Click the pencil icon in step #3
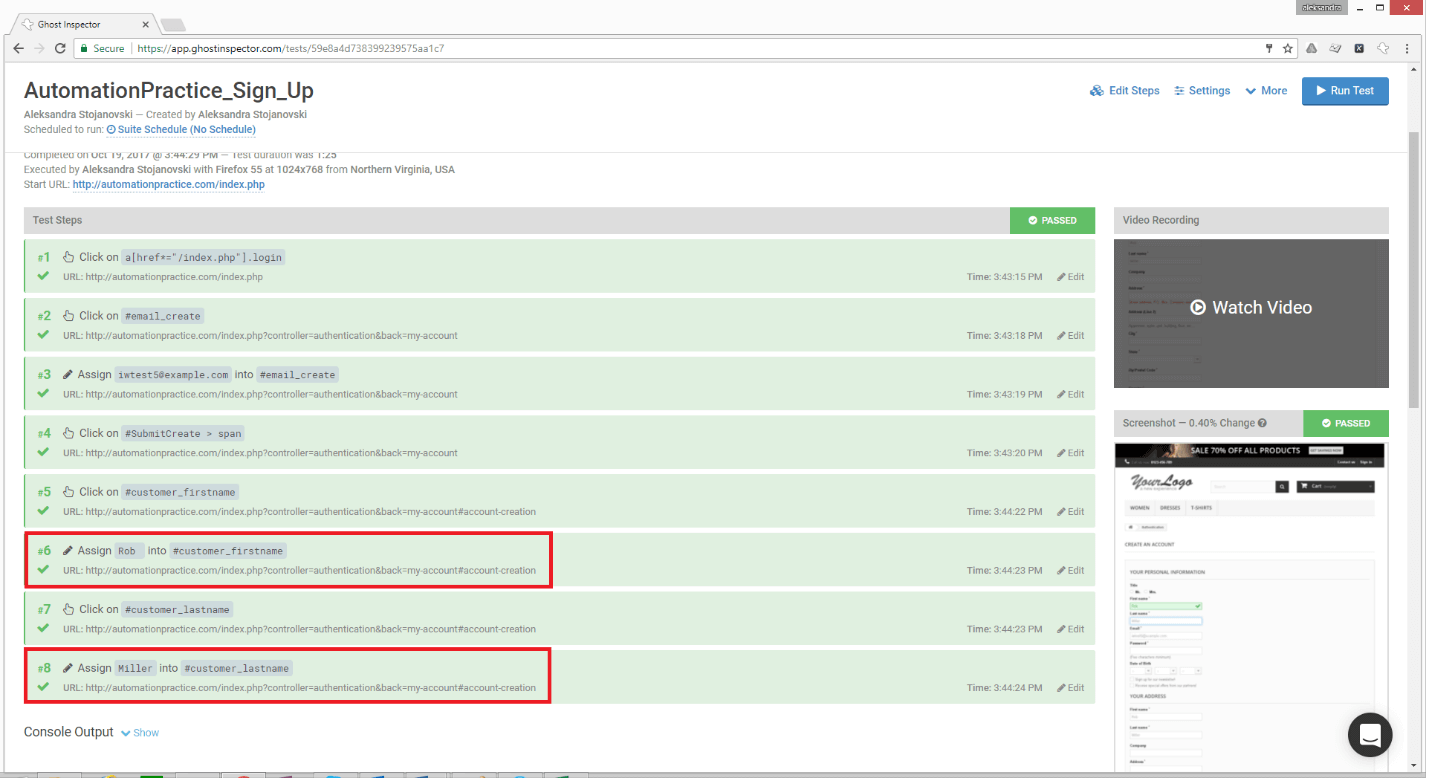The height and width of the screenshot is (778, 1429). pos(68,375)
